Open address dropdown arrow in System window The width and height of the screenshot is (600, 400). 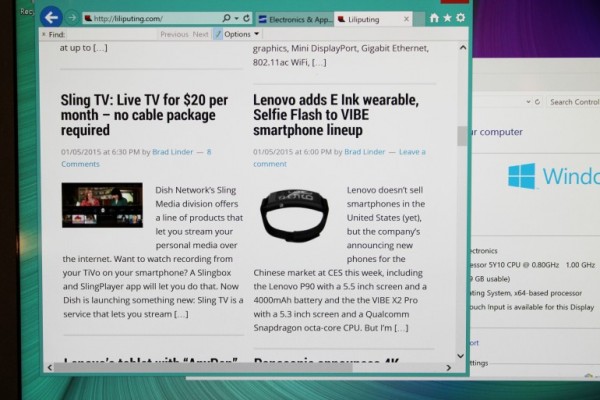click(528, 102)
